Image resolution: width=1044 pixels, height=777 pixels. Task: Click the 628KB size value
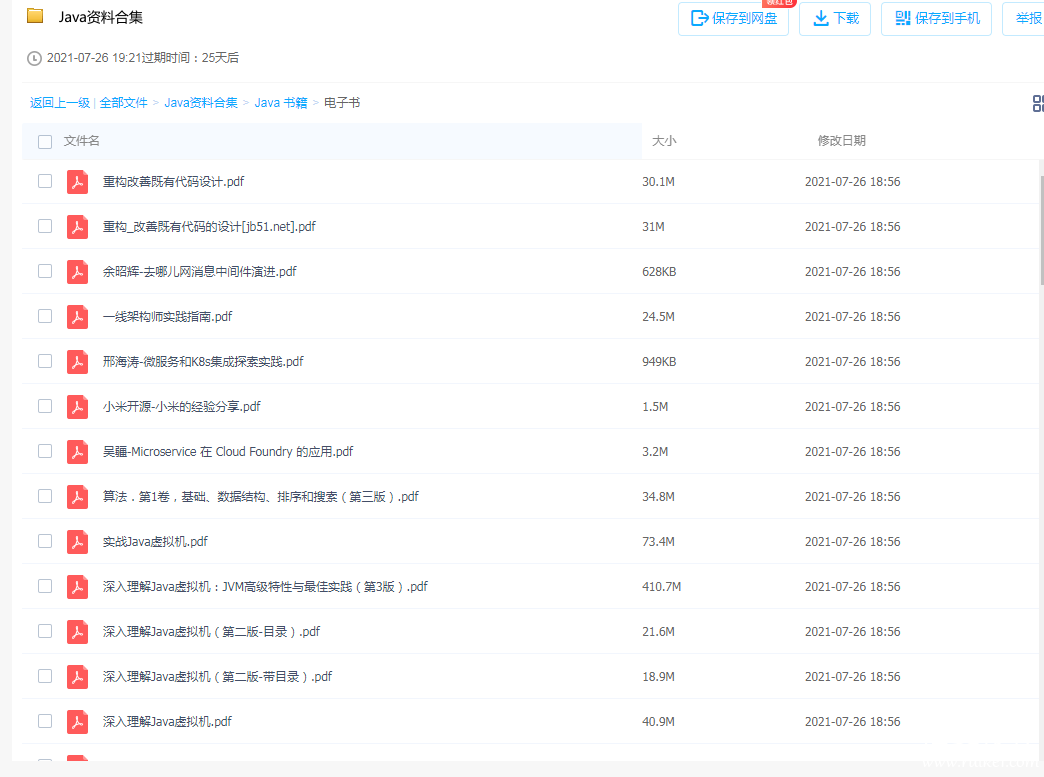coord(659,272)
